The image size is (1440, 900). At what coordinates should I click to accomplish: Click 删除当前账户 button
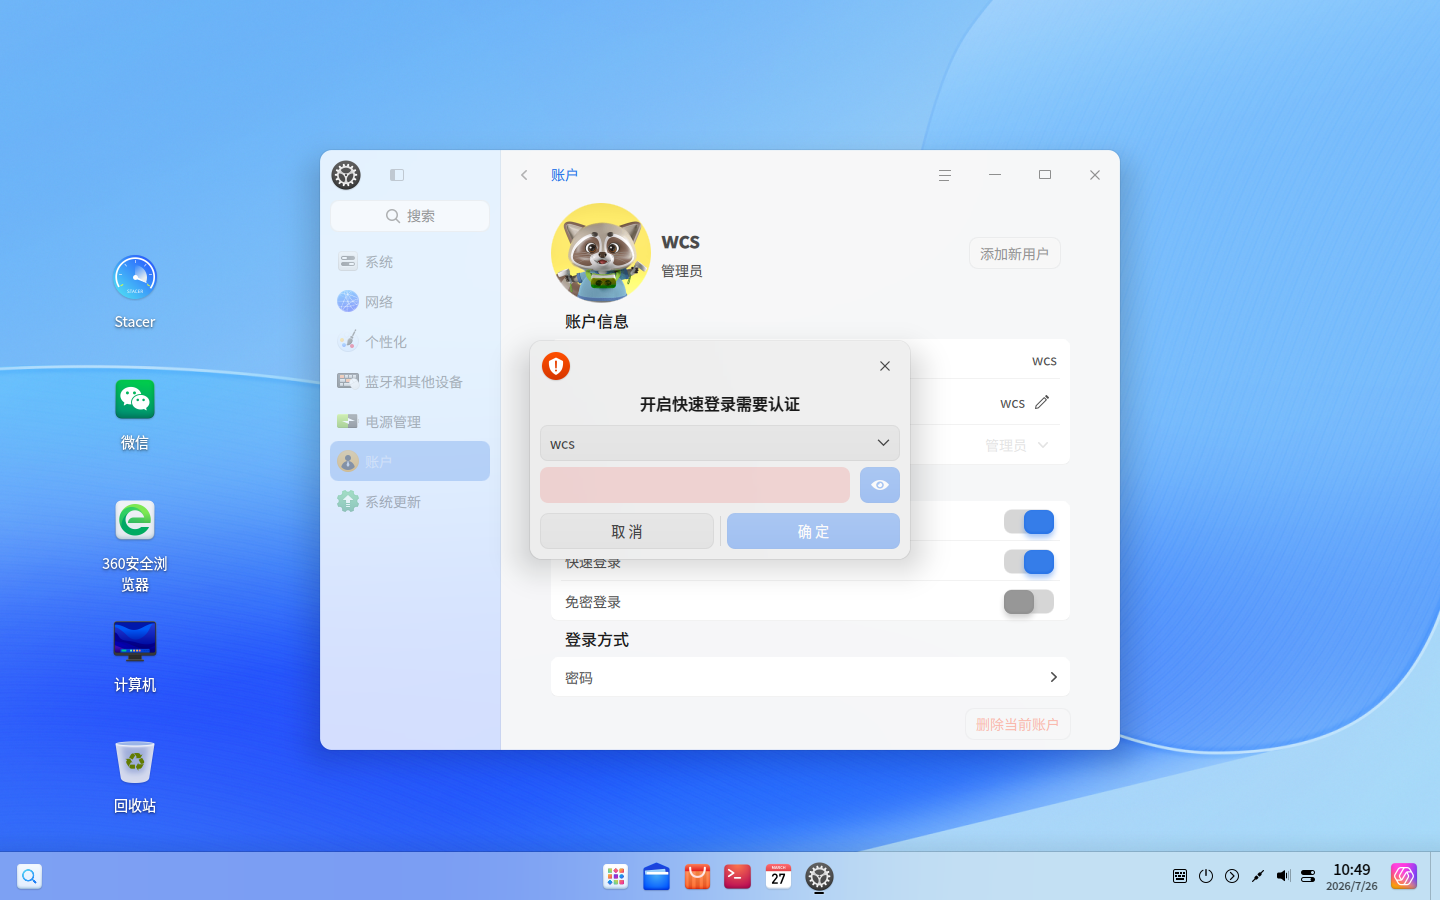coord(1017,724)
